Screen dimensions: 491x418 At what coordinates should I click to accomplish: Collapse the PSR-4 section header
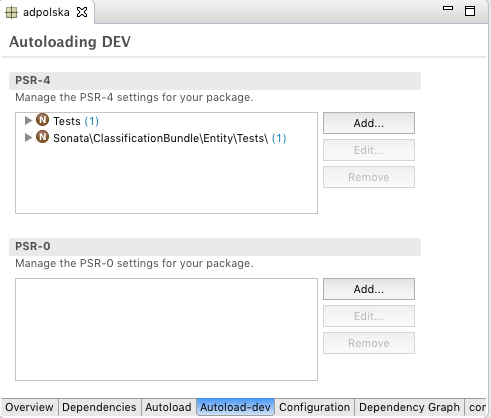[x=215, y=80]
